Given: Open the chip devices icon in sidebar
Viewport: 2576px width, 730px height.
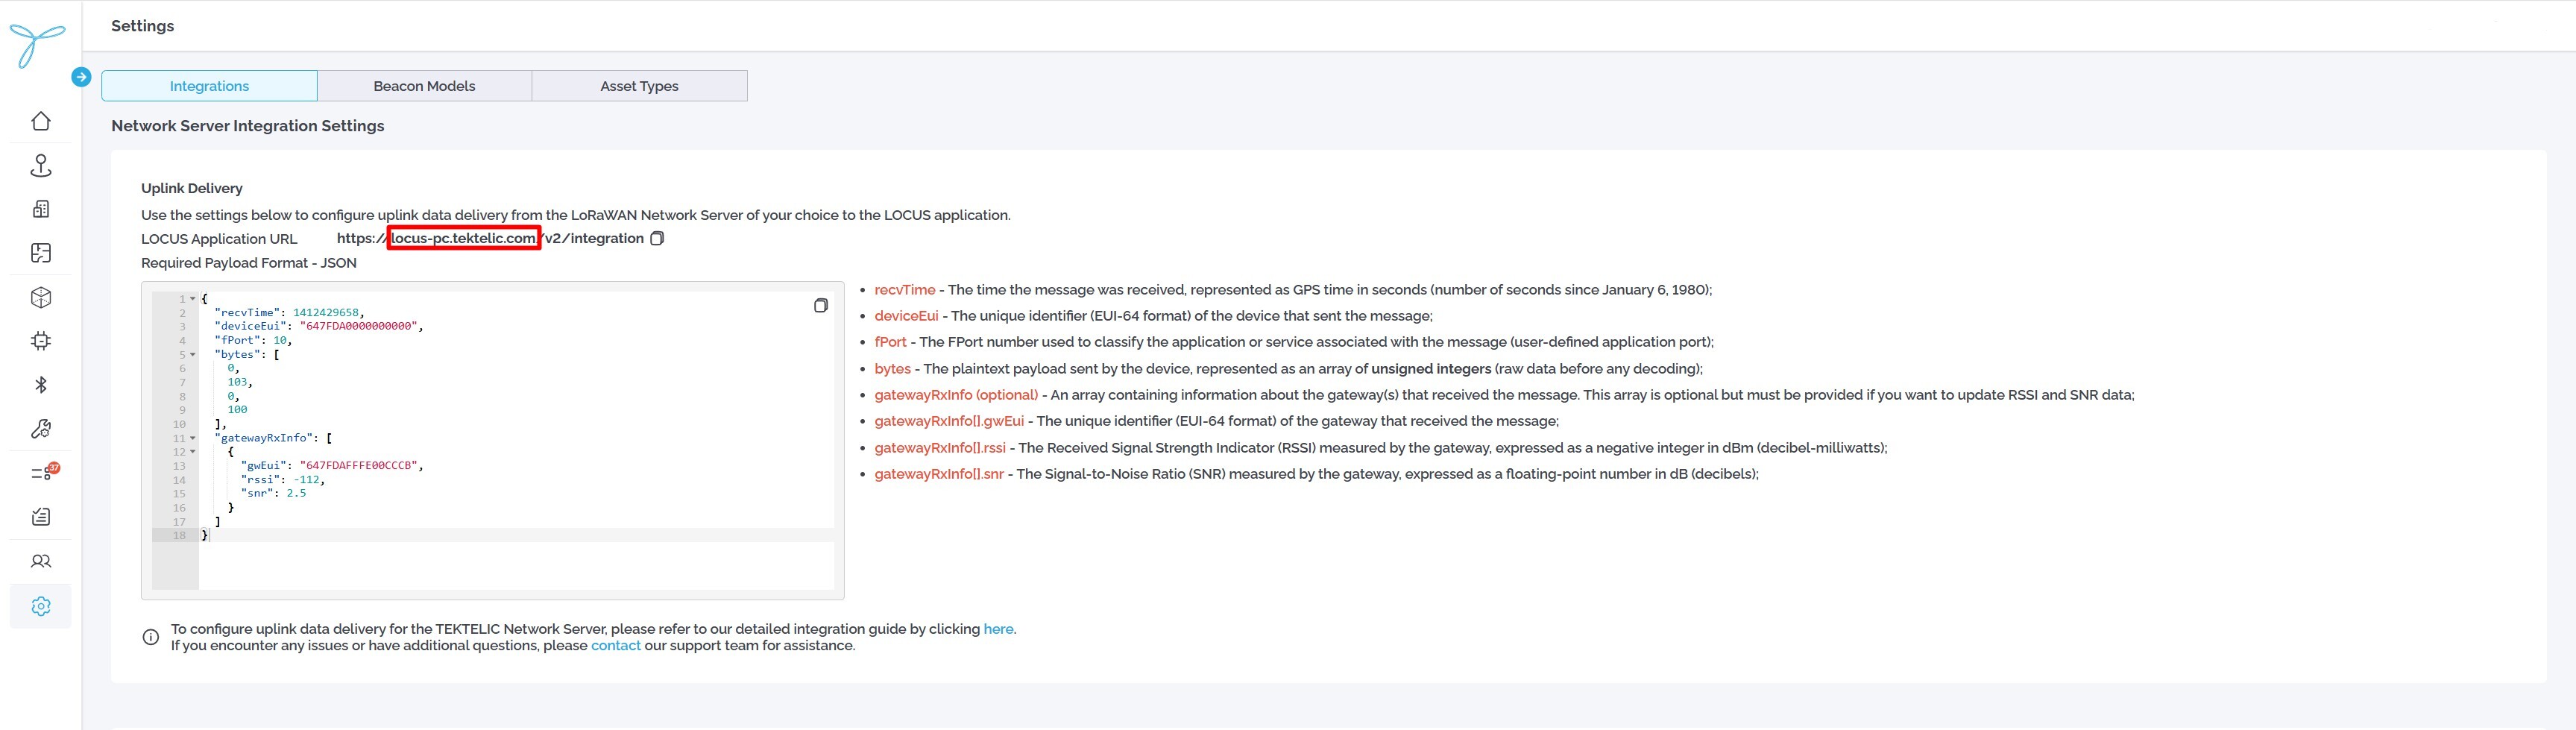Looking at the screenshot, I should [41, 341].
